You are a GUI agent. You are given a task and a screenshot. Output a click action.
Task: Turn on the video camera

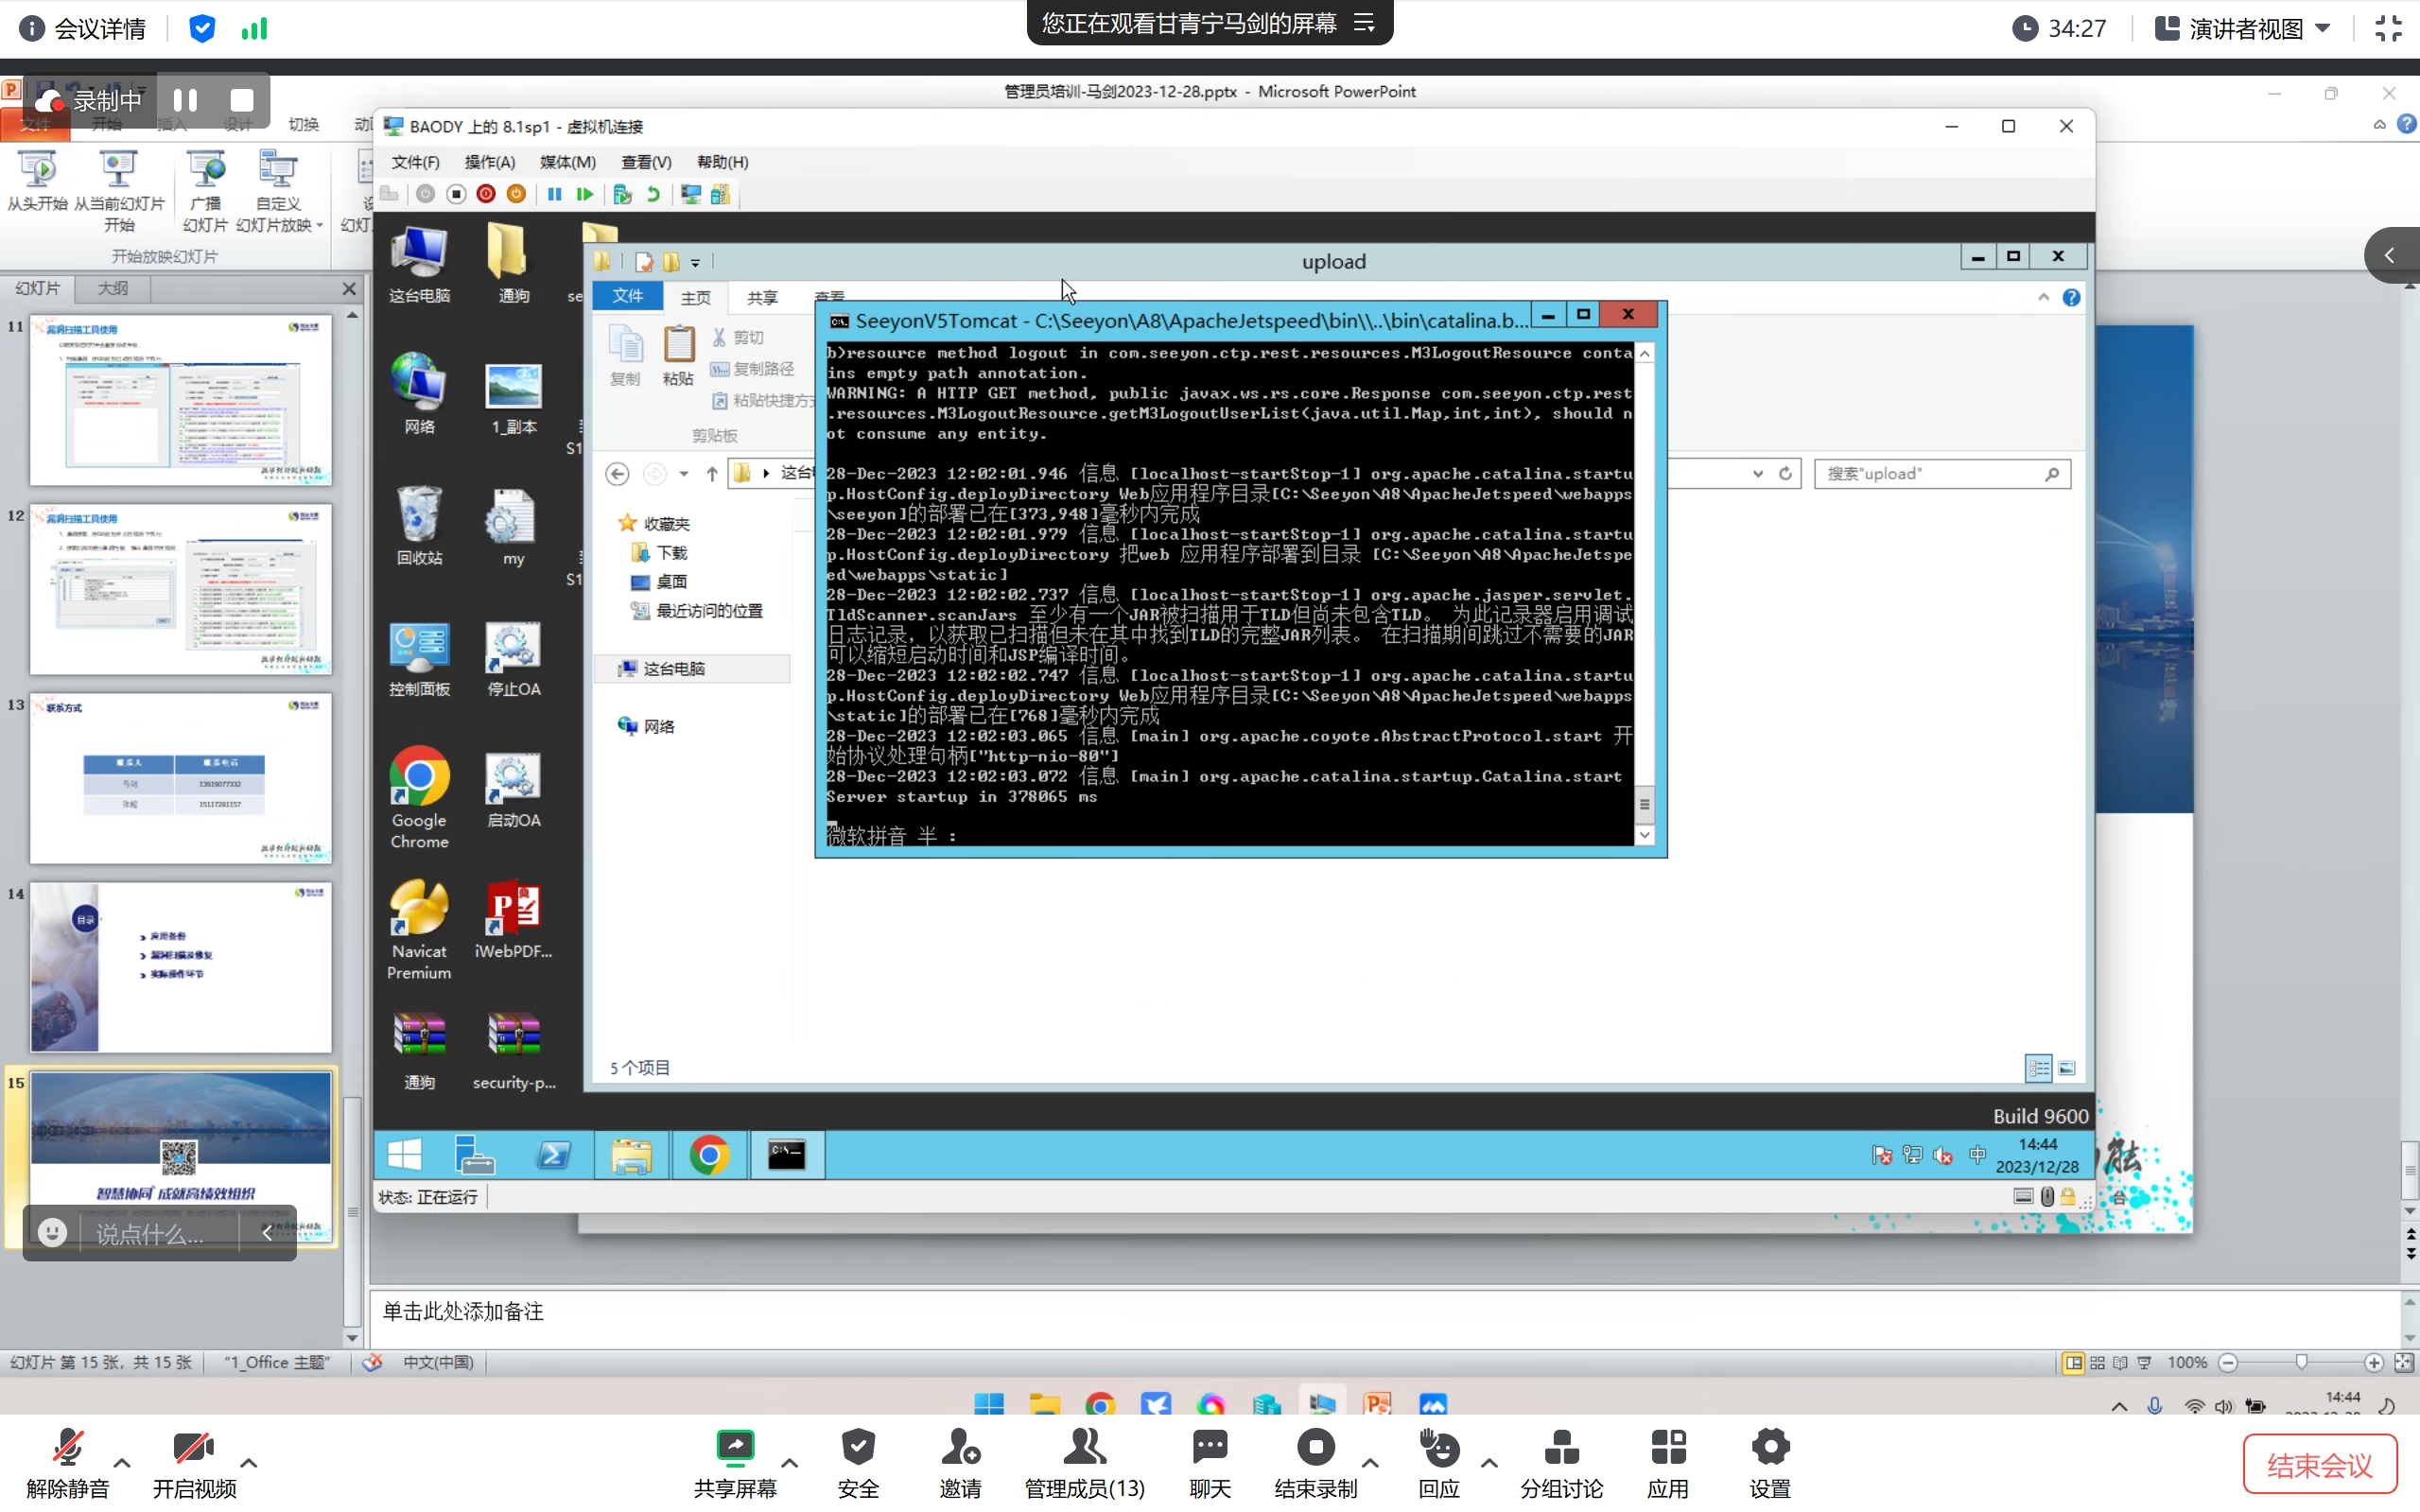coord(193,1448)
